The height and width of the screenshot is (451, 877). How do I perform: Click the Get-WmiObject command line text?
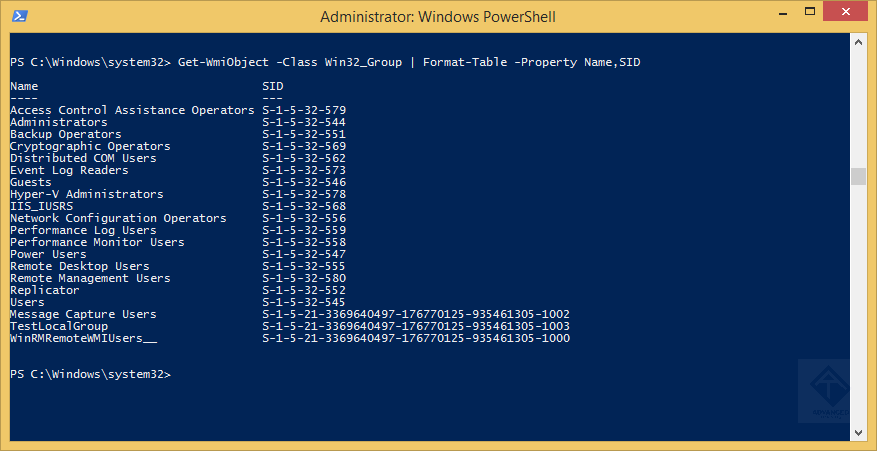[408, 62]
